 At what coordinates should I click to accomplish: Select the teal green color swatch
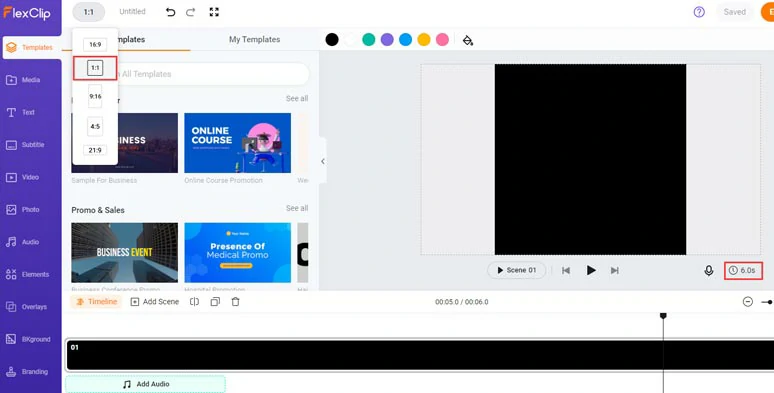pos(369,40)
